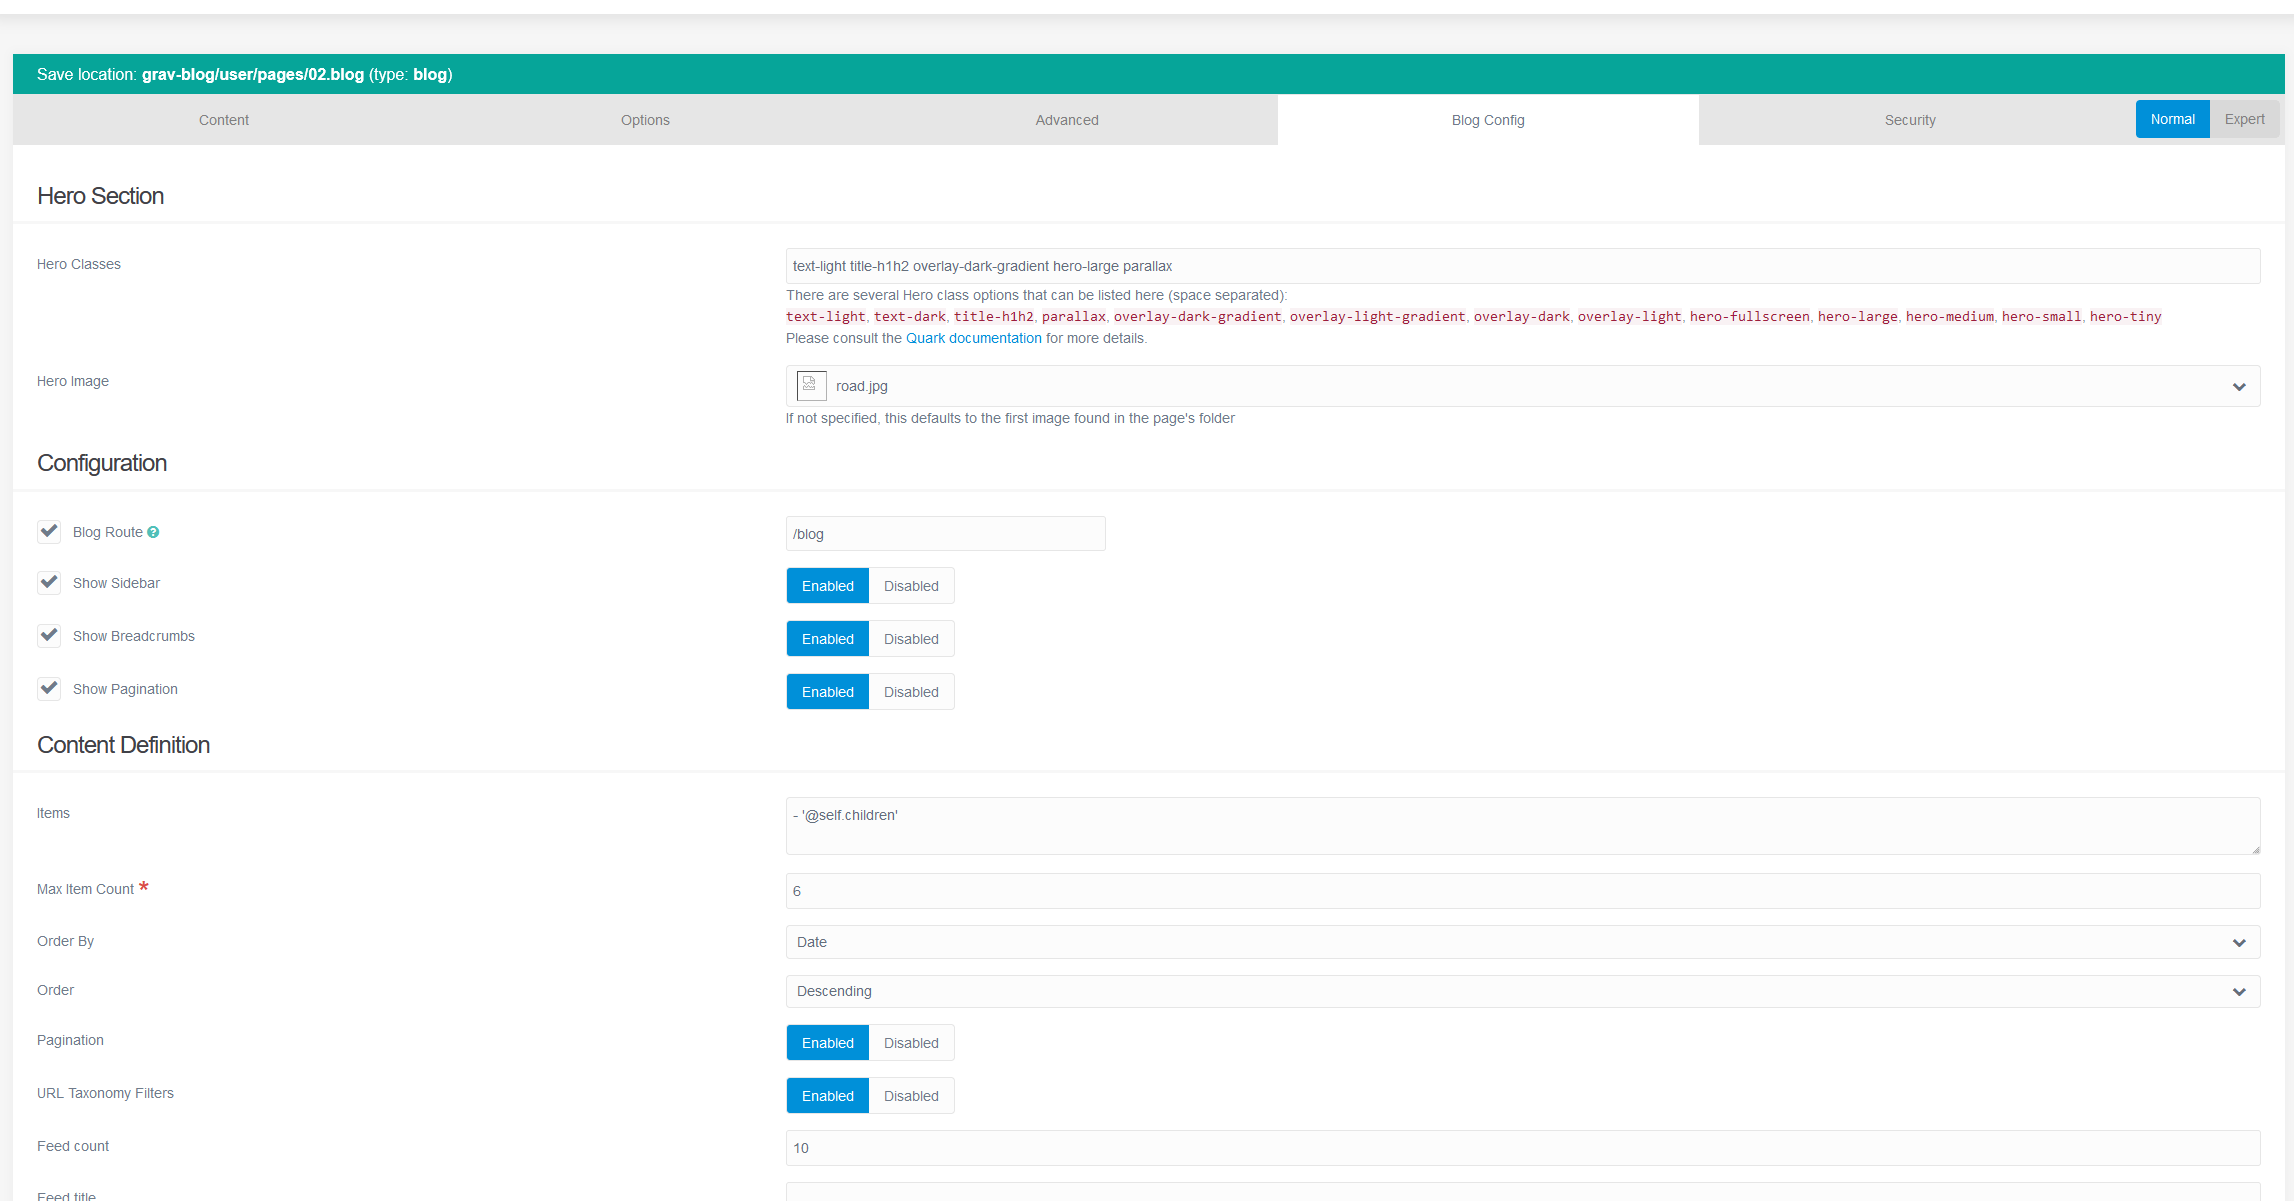Click the Feed title field

[1522, 1192]
